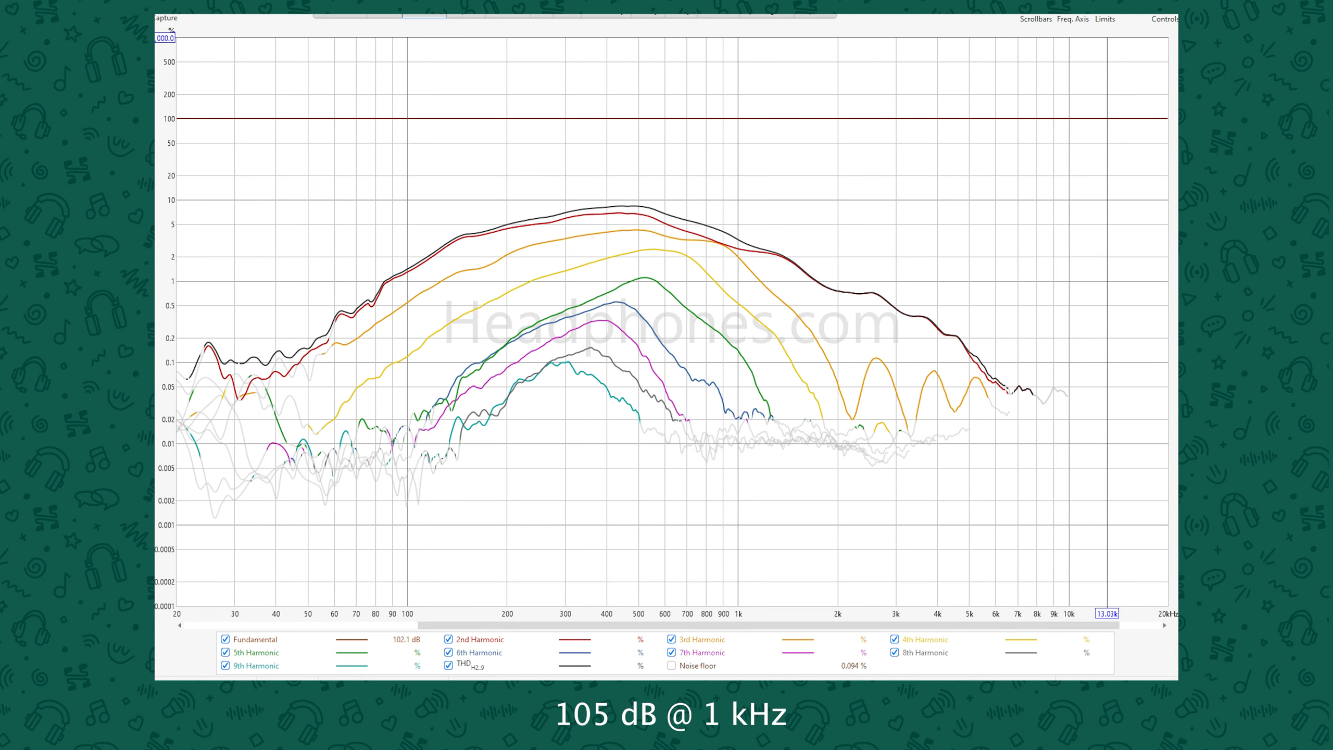Click the horizontal scrollbar left arrow
This screenshot has height=750, width=1333.
(x=180, y=626)
